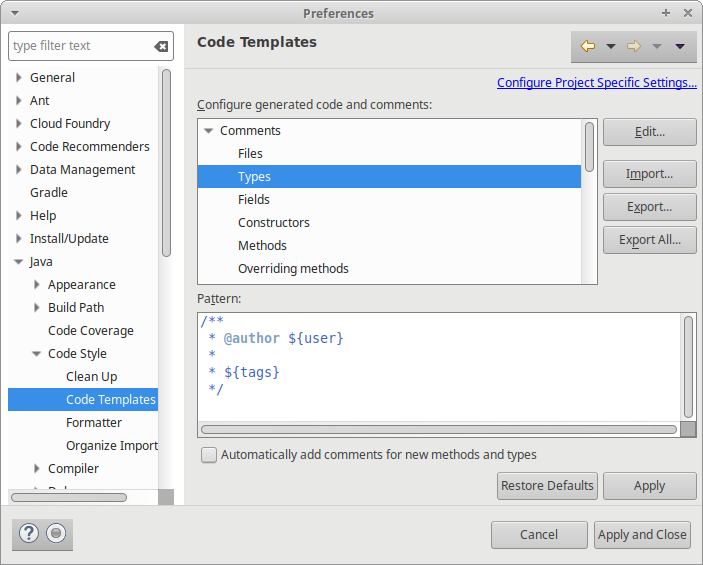703x565 pixels.
Task: Enable automatically add comments checkbox
Action: (x=209, y=455)
